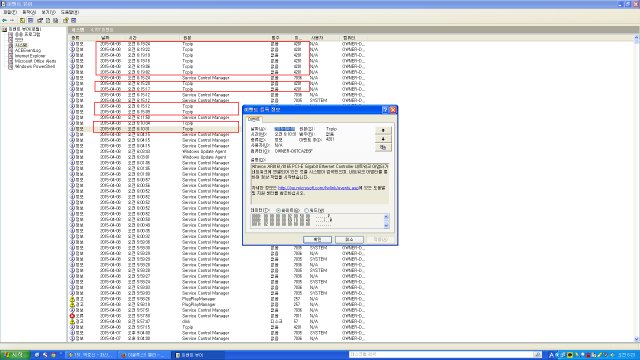Open Properties from the toolbar icon

tap(40, 20)
